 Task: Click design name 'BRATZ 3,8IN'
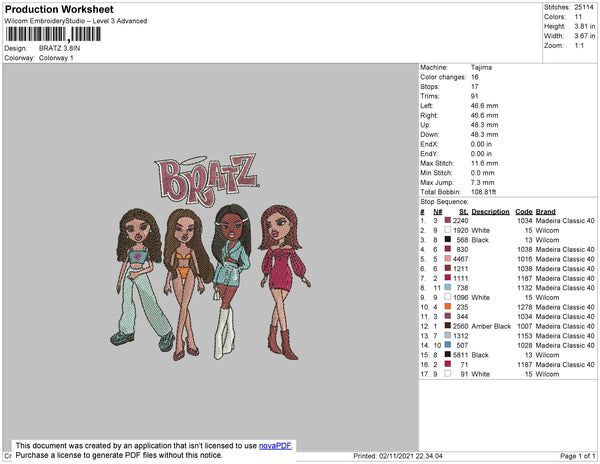click(x=59, y=48)
